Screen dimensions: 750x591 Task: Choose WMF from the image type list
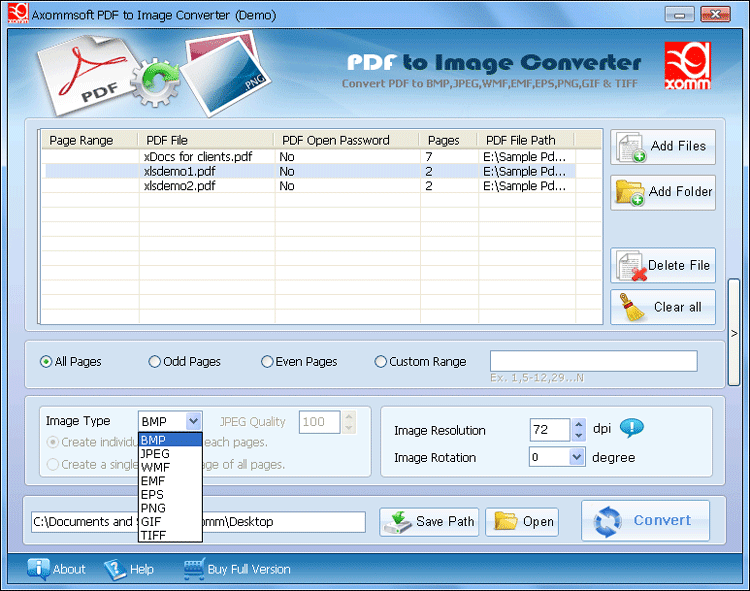(x=170, y=467)
